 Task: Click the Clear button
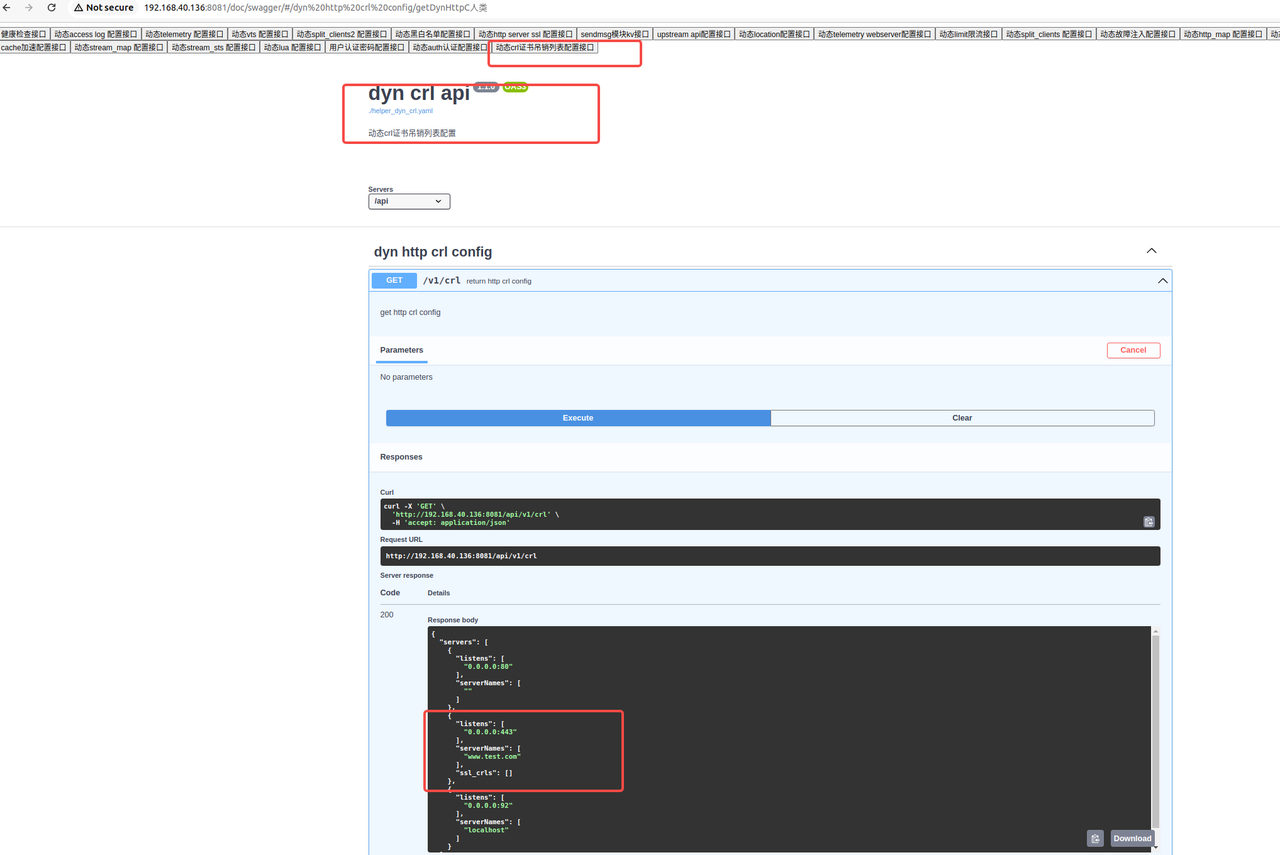962,418
